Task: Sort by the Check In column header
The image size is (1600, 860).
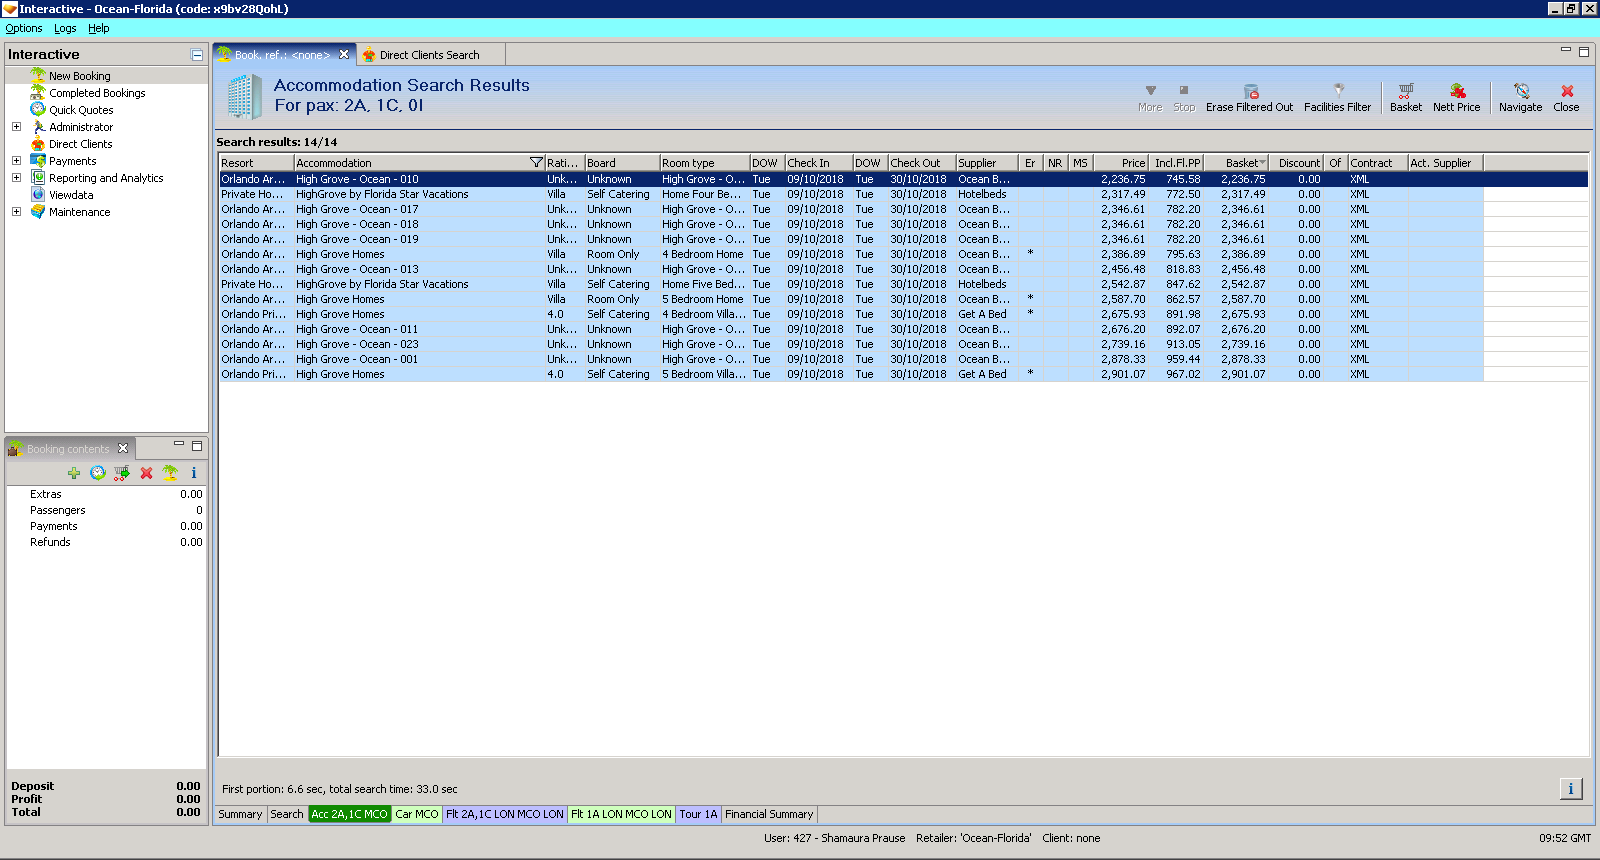Action: click(x=818, y=163)
